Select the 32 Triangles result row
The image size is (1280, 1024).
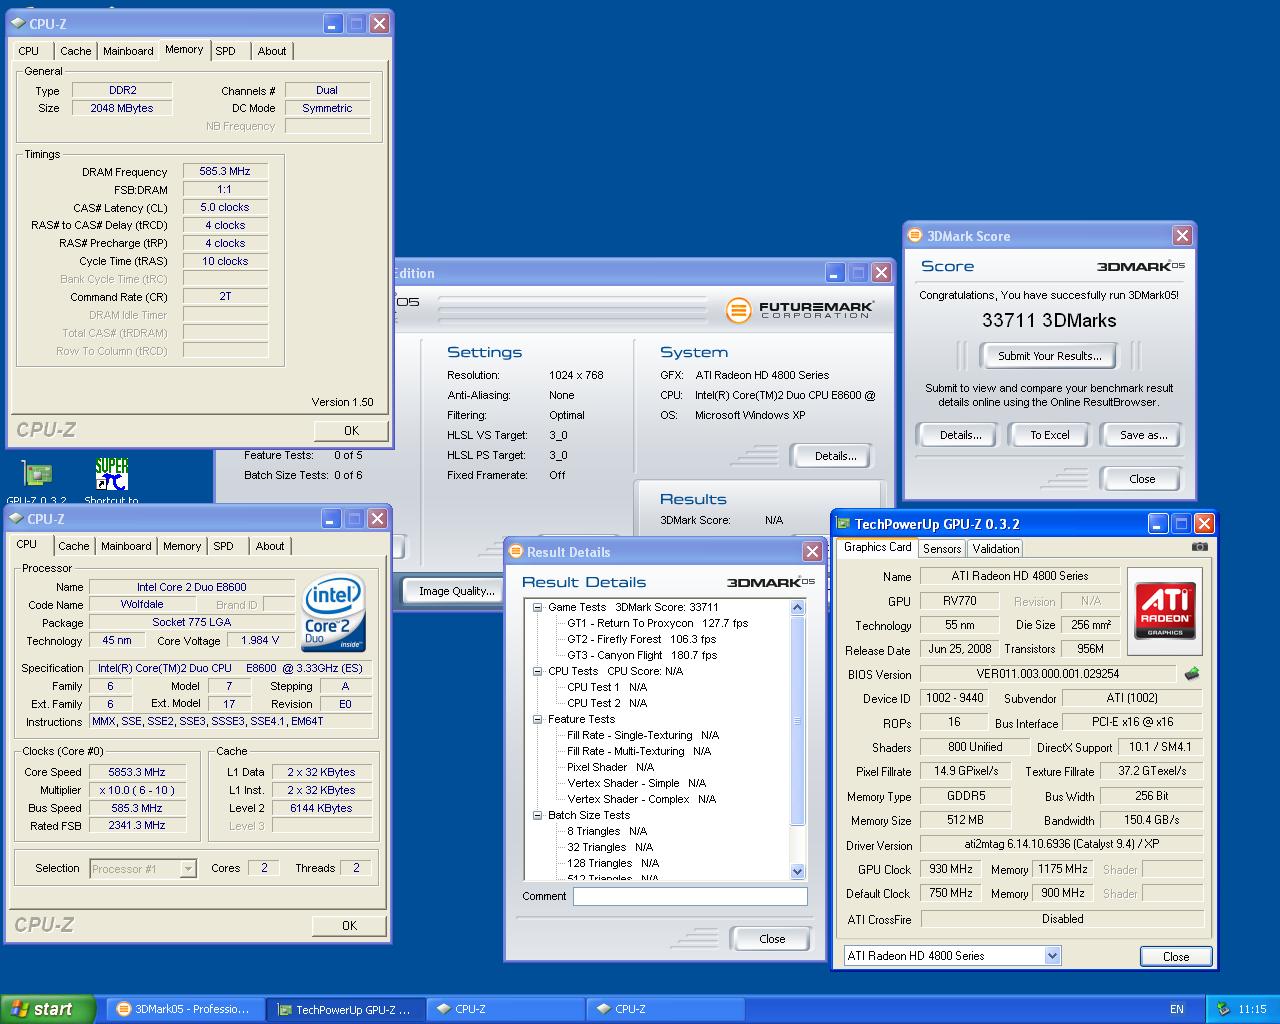610,847
